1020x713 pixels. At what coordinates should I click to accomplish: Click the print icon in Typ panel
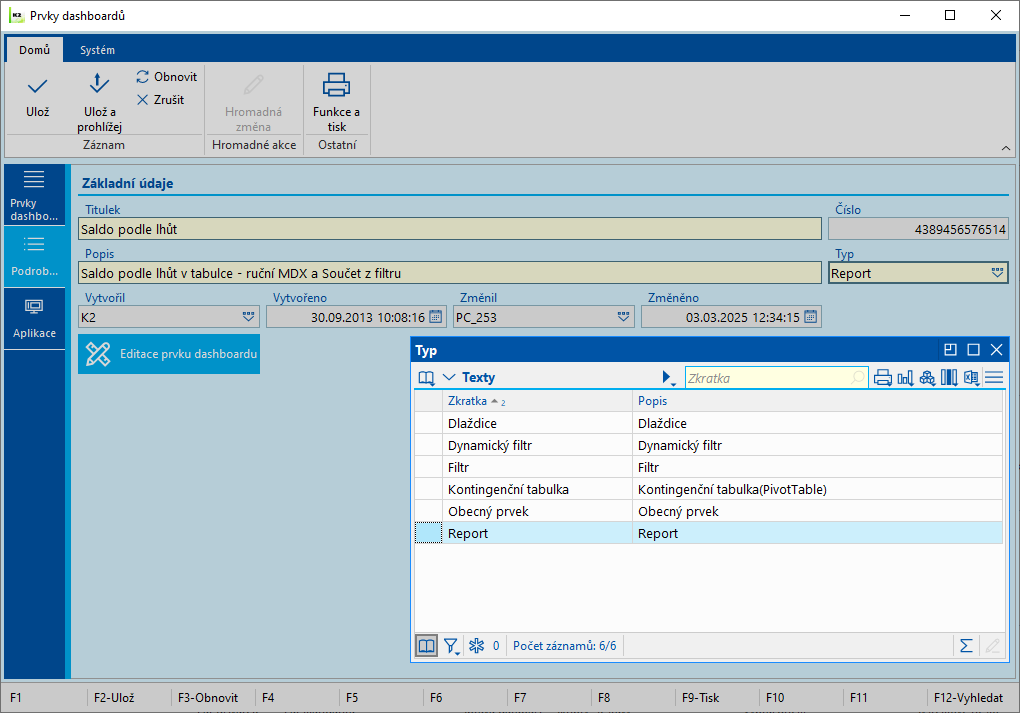click(x=883, y=378)
